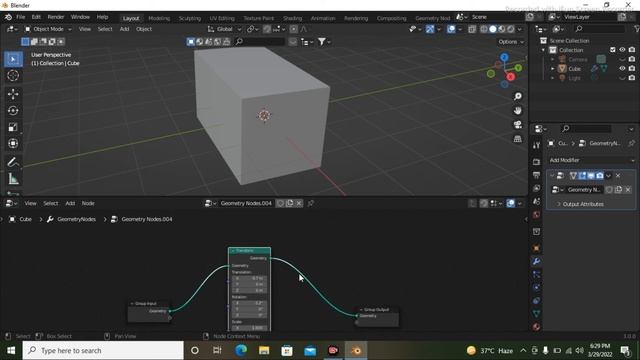
Task: Select the Select Box tool
Action: point(13,60)
